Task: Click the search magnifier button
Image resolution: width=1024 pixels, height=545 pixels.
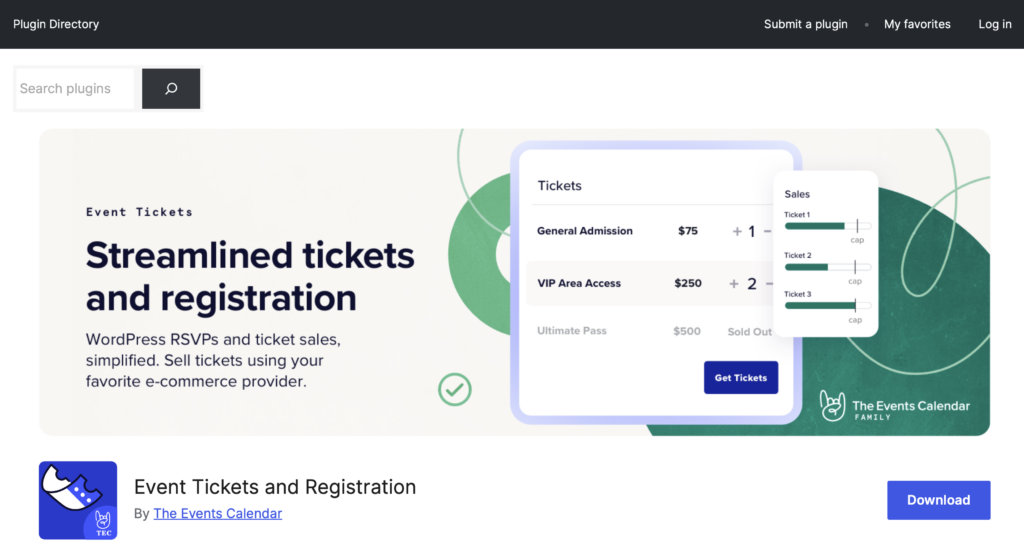Action: (x=171, y=89)
